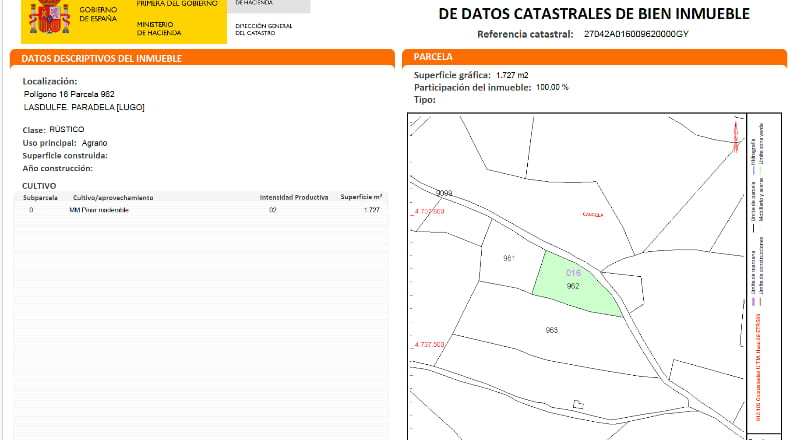Click the 'Tipo:' label under Parcela

click(425, 100)
